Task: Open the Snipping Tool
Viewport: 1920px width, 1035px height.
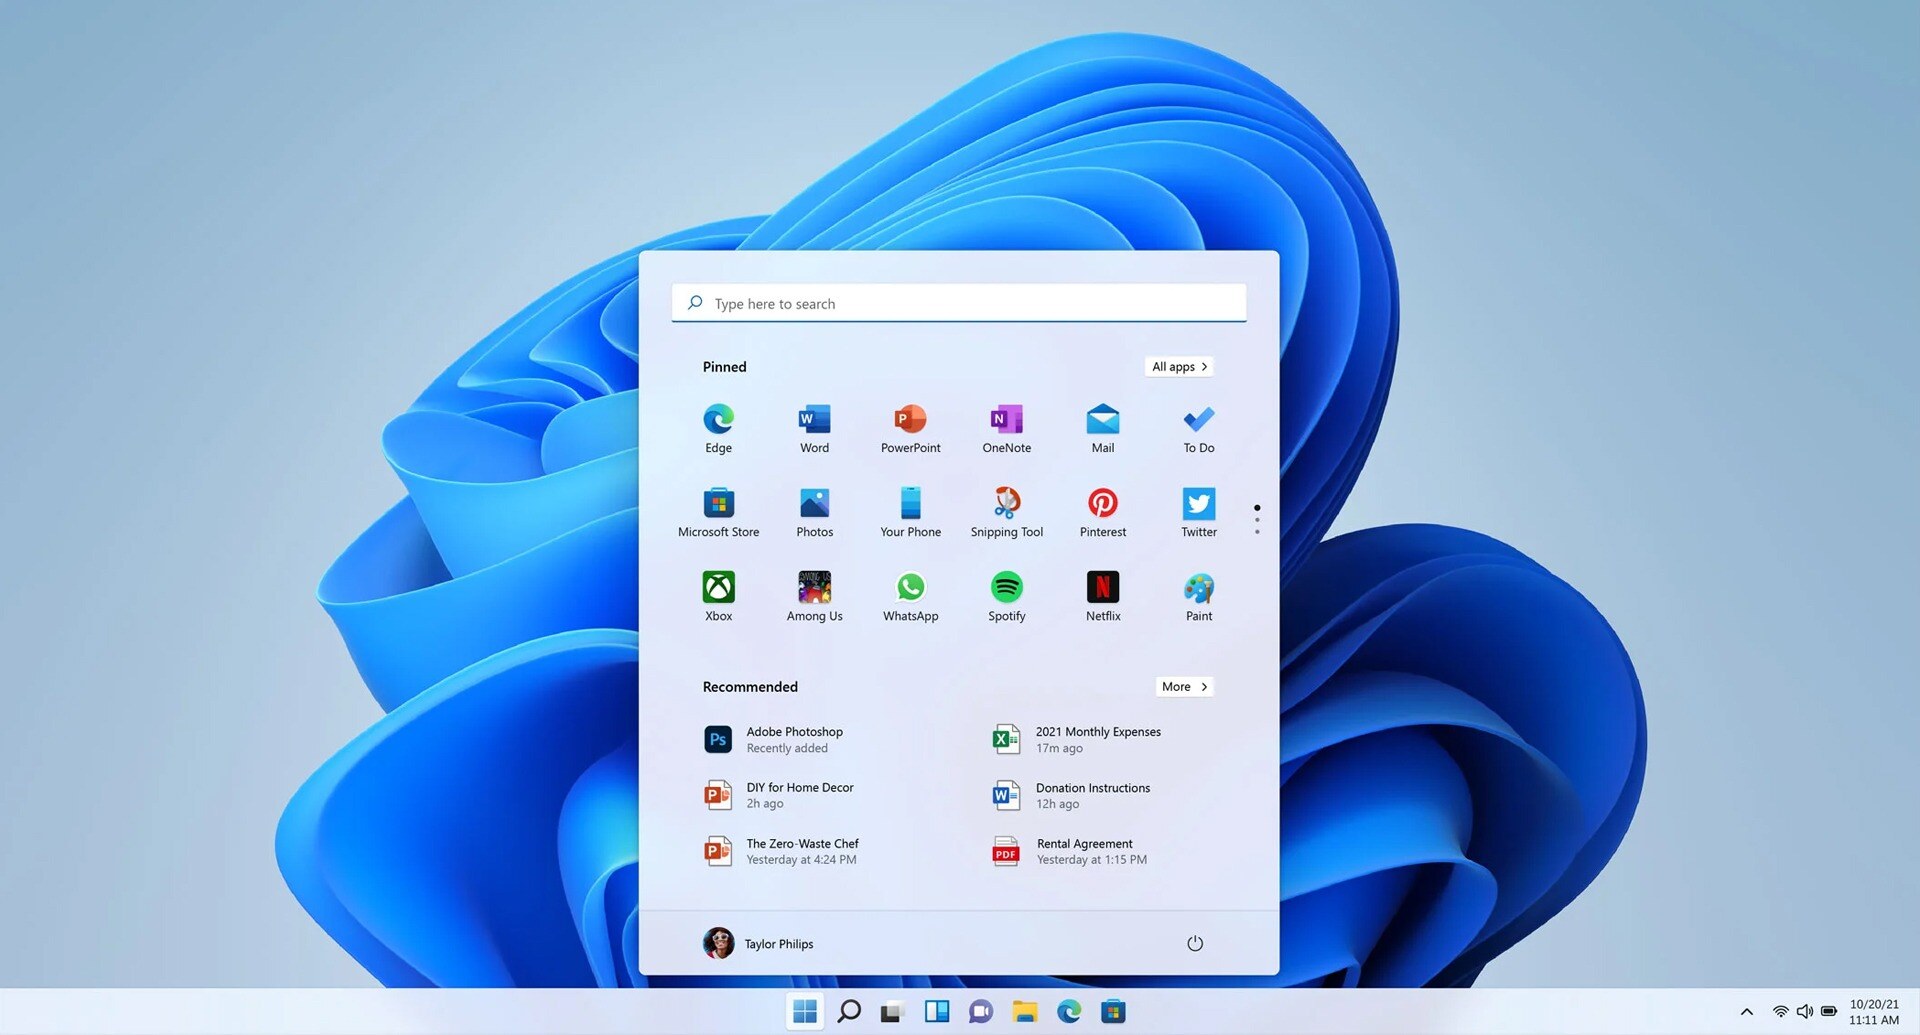Action: (x=1006, y=512)
